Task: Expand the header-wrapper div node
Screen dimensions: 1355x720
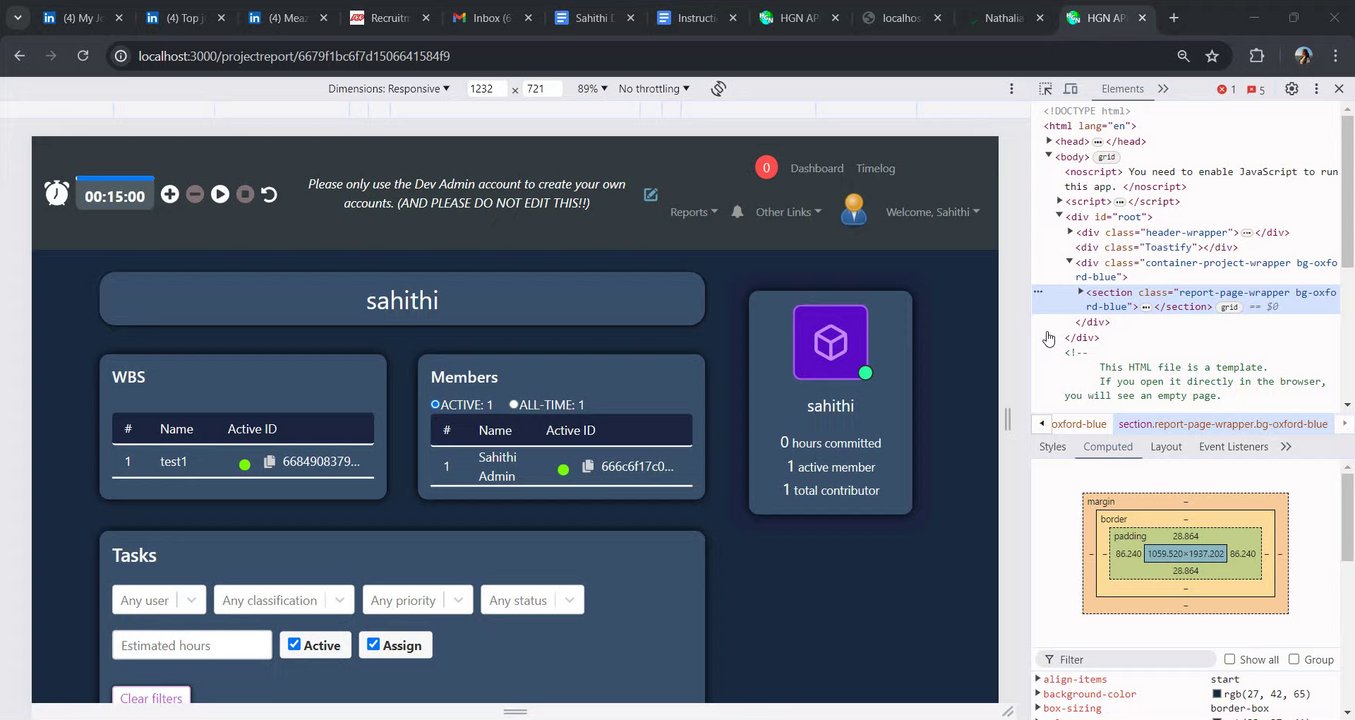Action: click(1070, 232)
